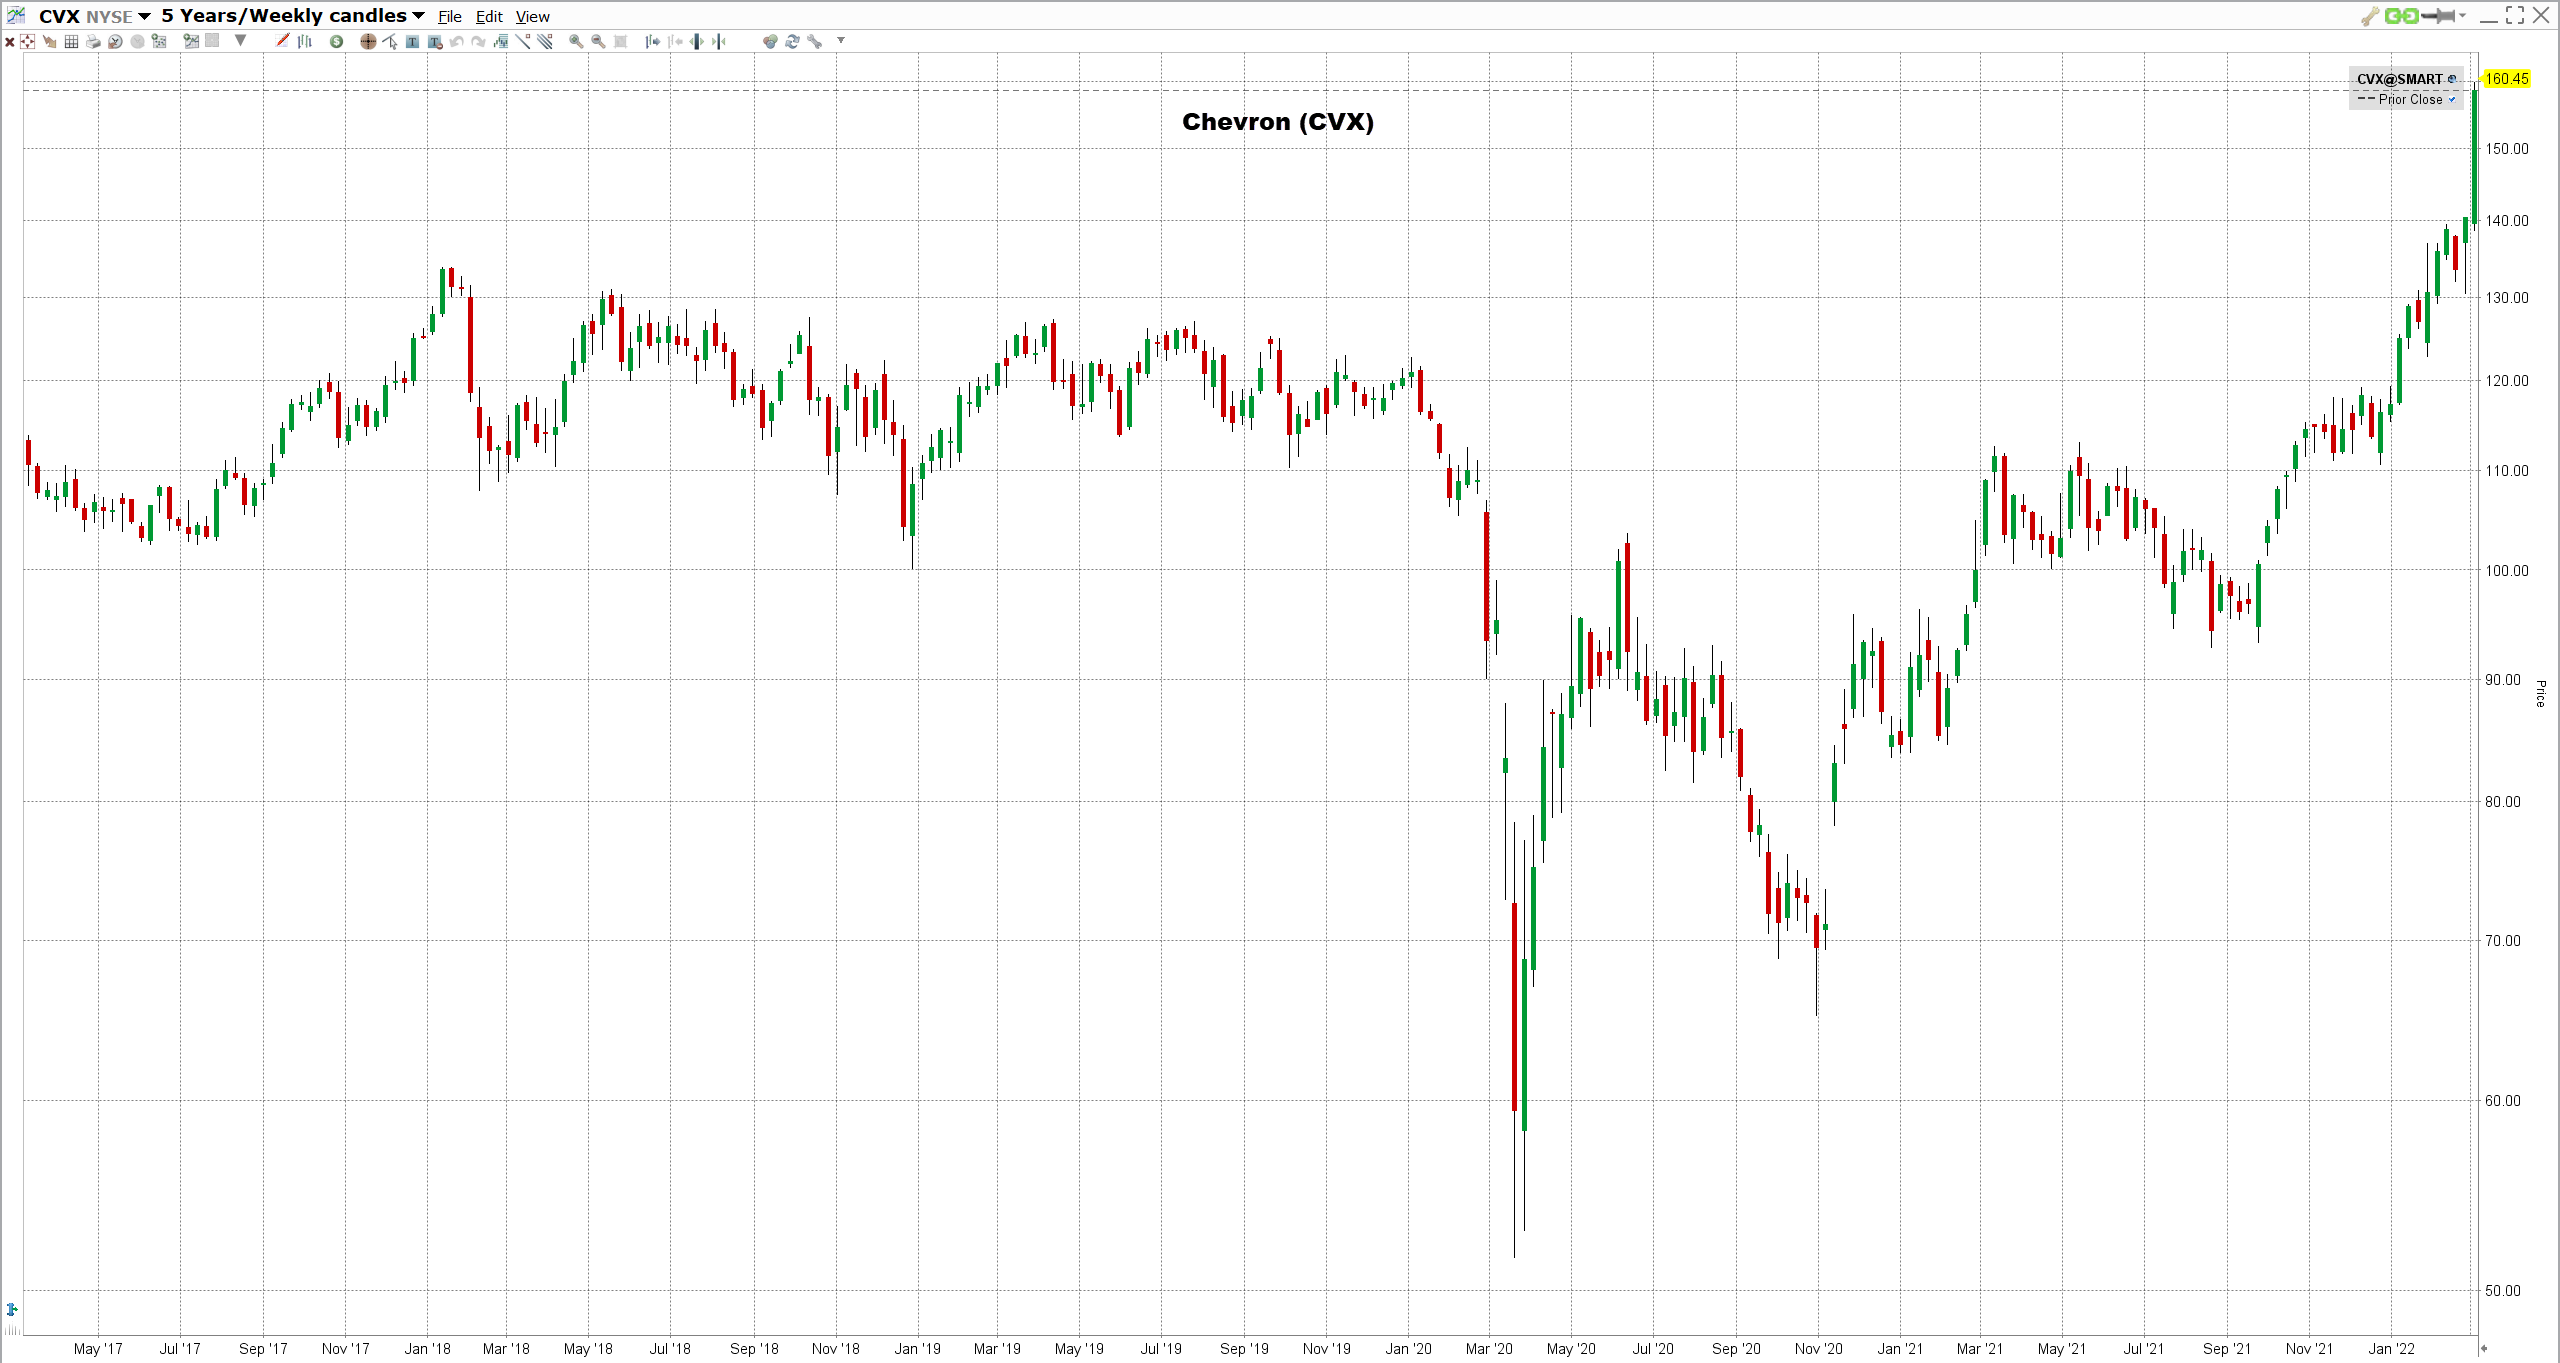Maximize the chart window
Viewport: 2560px width, 1363px height.
point(2515,15)
